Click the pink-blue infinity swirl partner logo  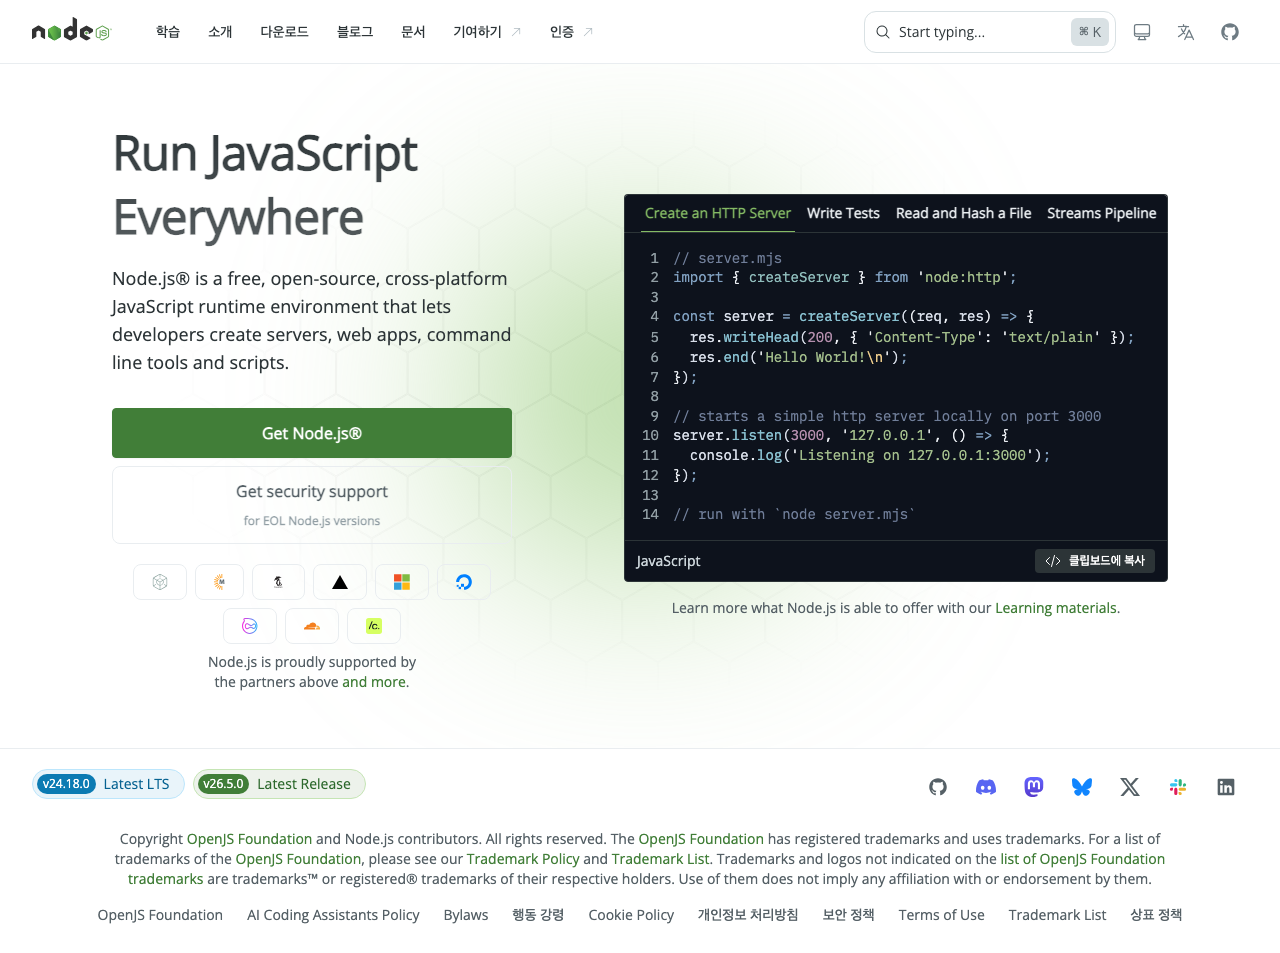point(250,626)
